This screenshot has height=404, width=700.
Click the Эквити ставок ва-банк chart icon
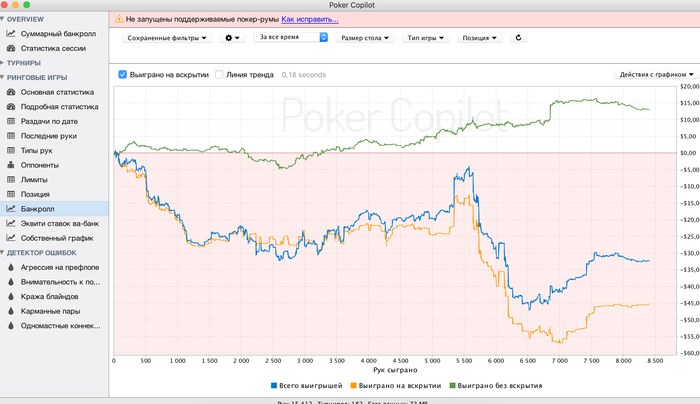11,223
